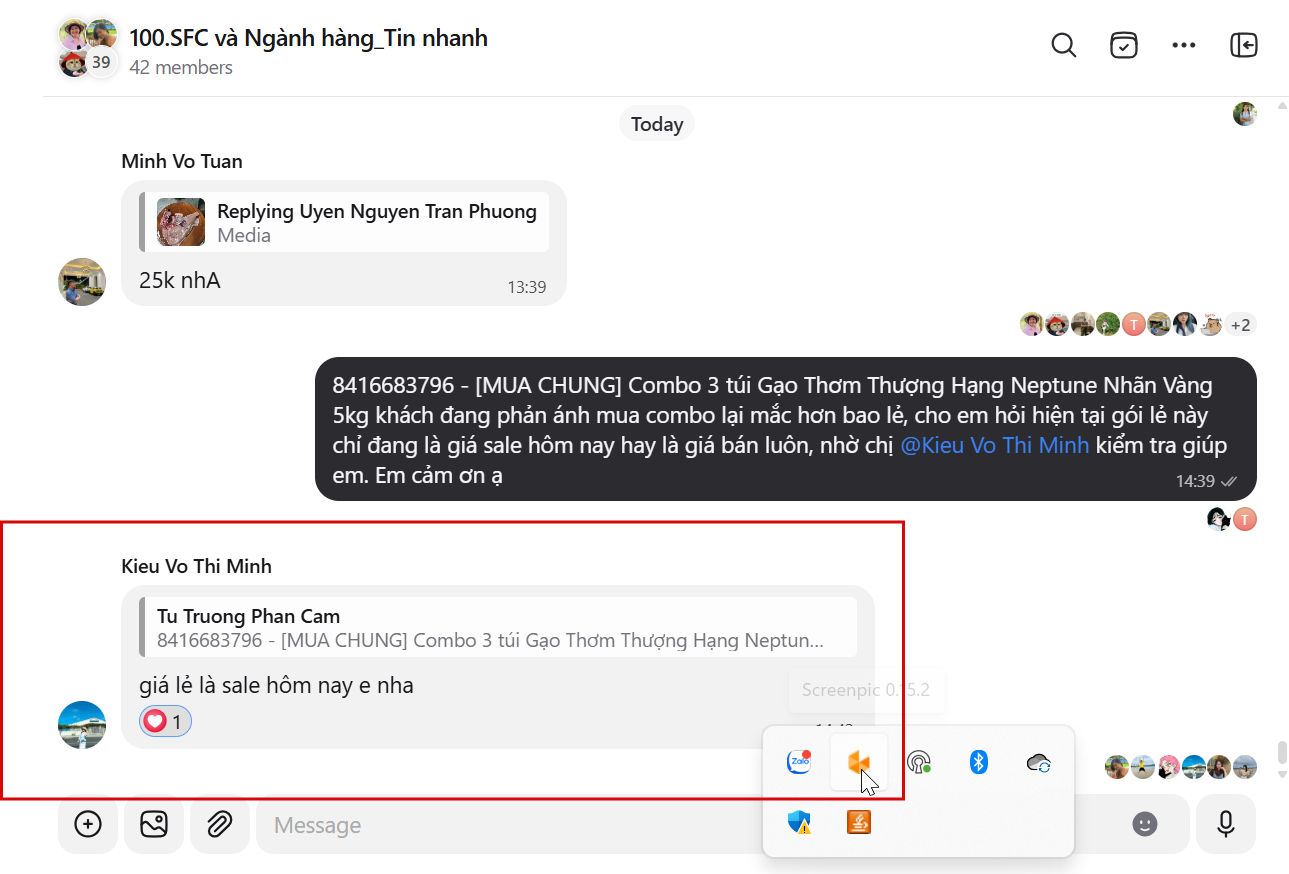
Task: Click the 14:39 timestamp on dark message
Action: click(1195, 481)
